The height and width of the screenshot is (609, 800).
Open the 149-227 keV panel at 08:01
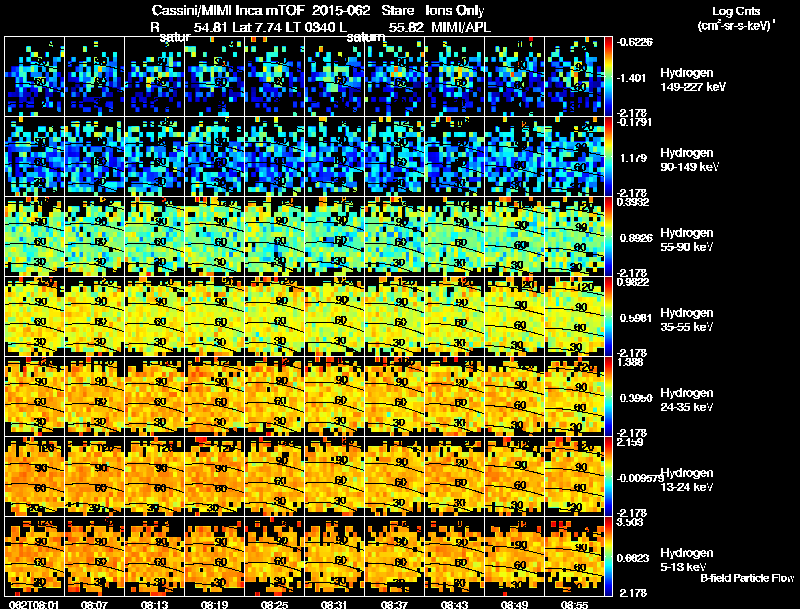pyautogui.click(x=34, y=77)
